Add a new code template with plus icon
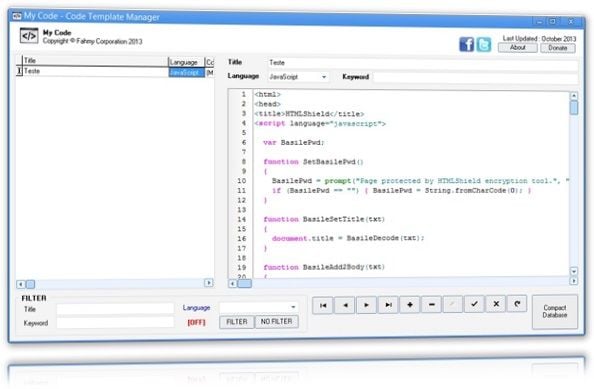The height and width of the screenshot is (389, 594). [410, 305]
